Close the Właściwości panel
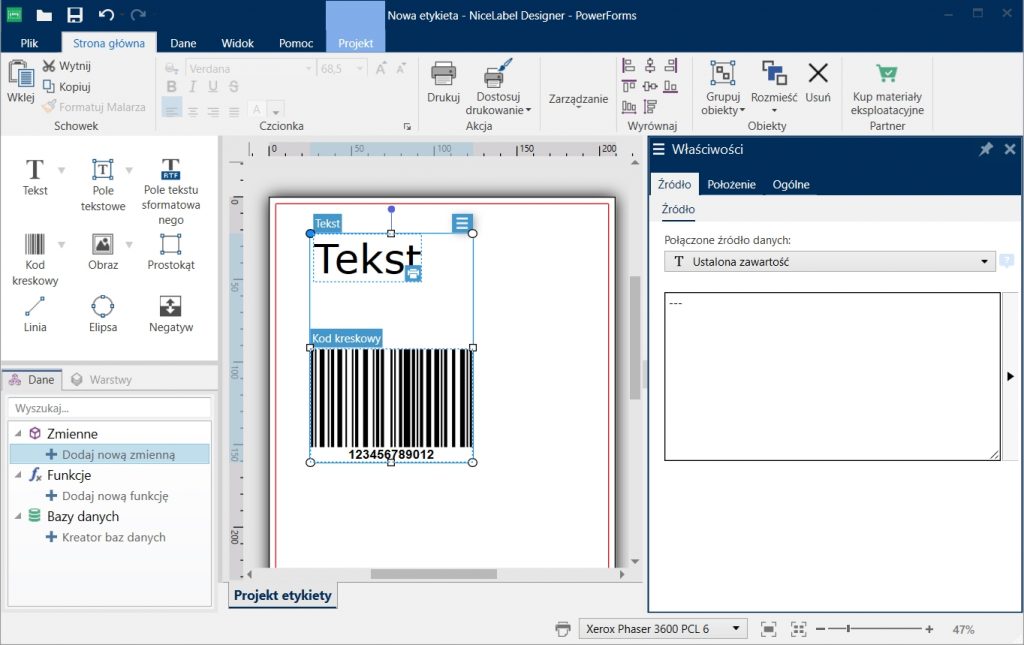 (x=1010, y=149)
